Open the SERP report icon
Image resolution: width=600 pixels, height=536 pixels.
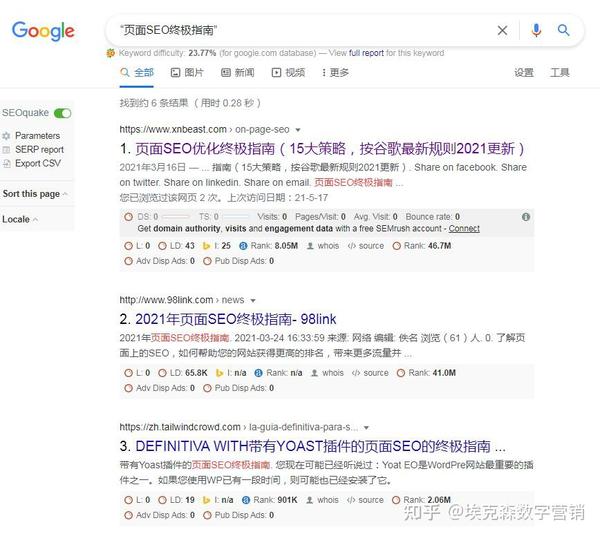pos(6,150)
